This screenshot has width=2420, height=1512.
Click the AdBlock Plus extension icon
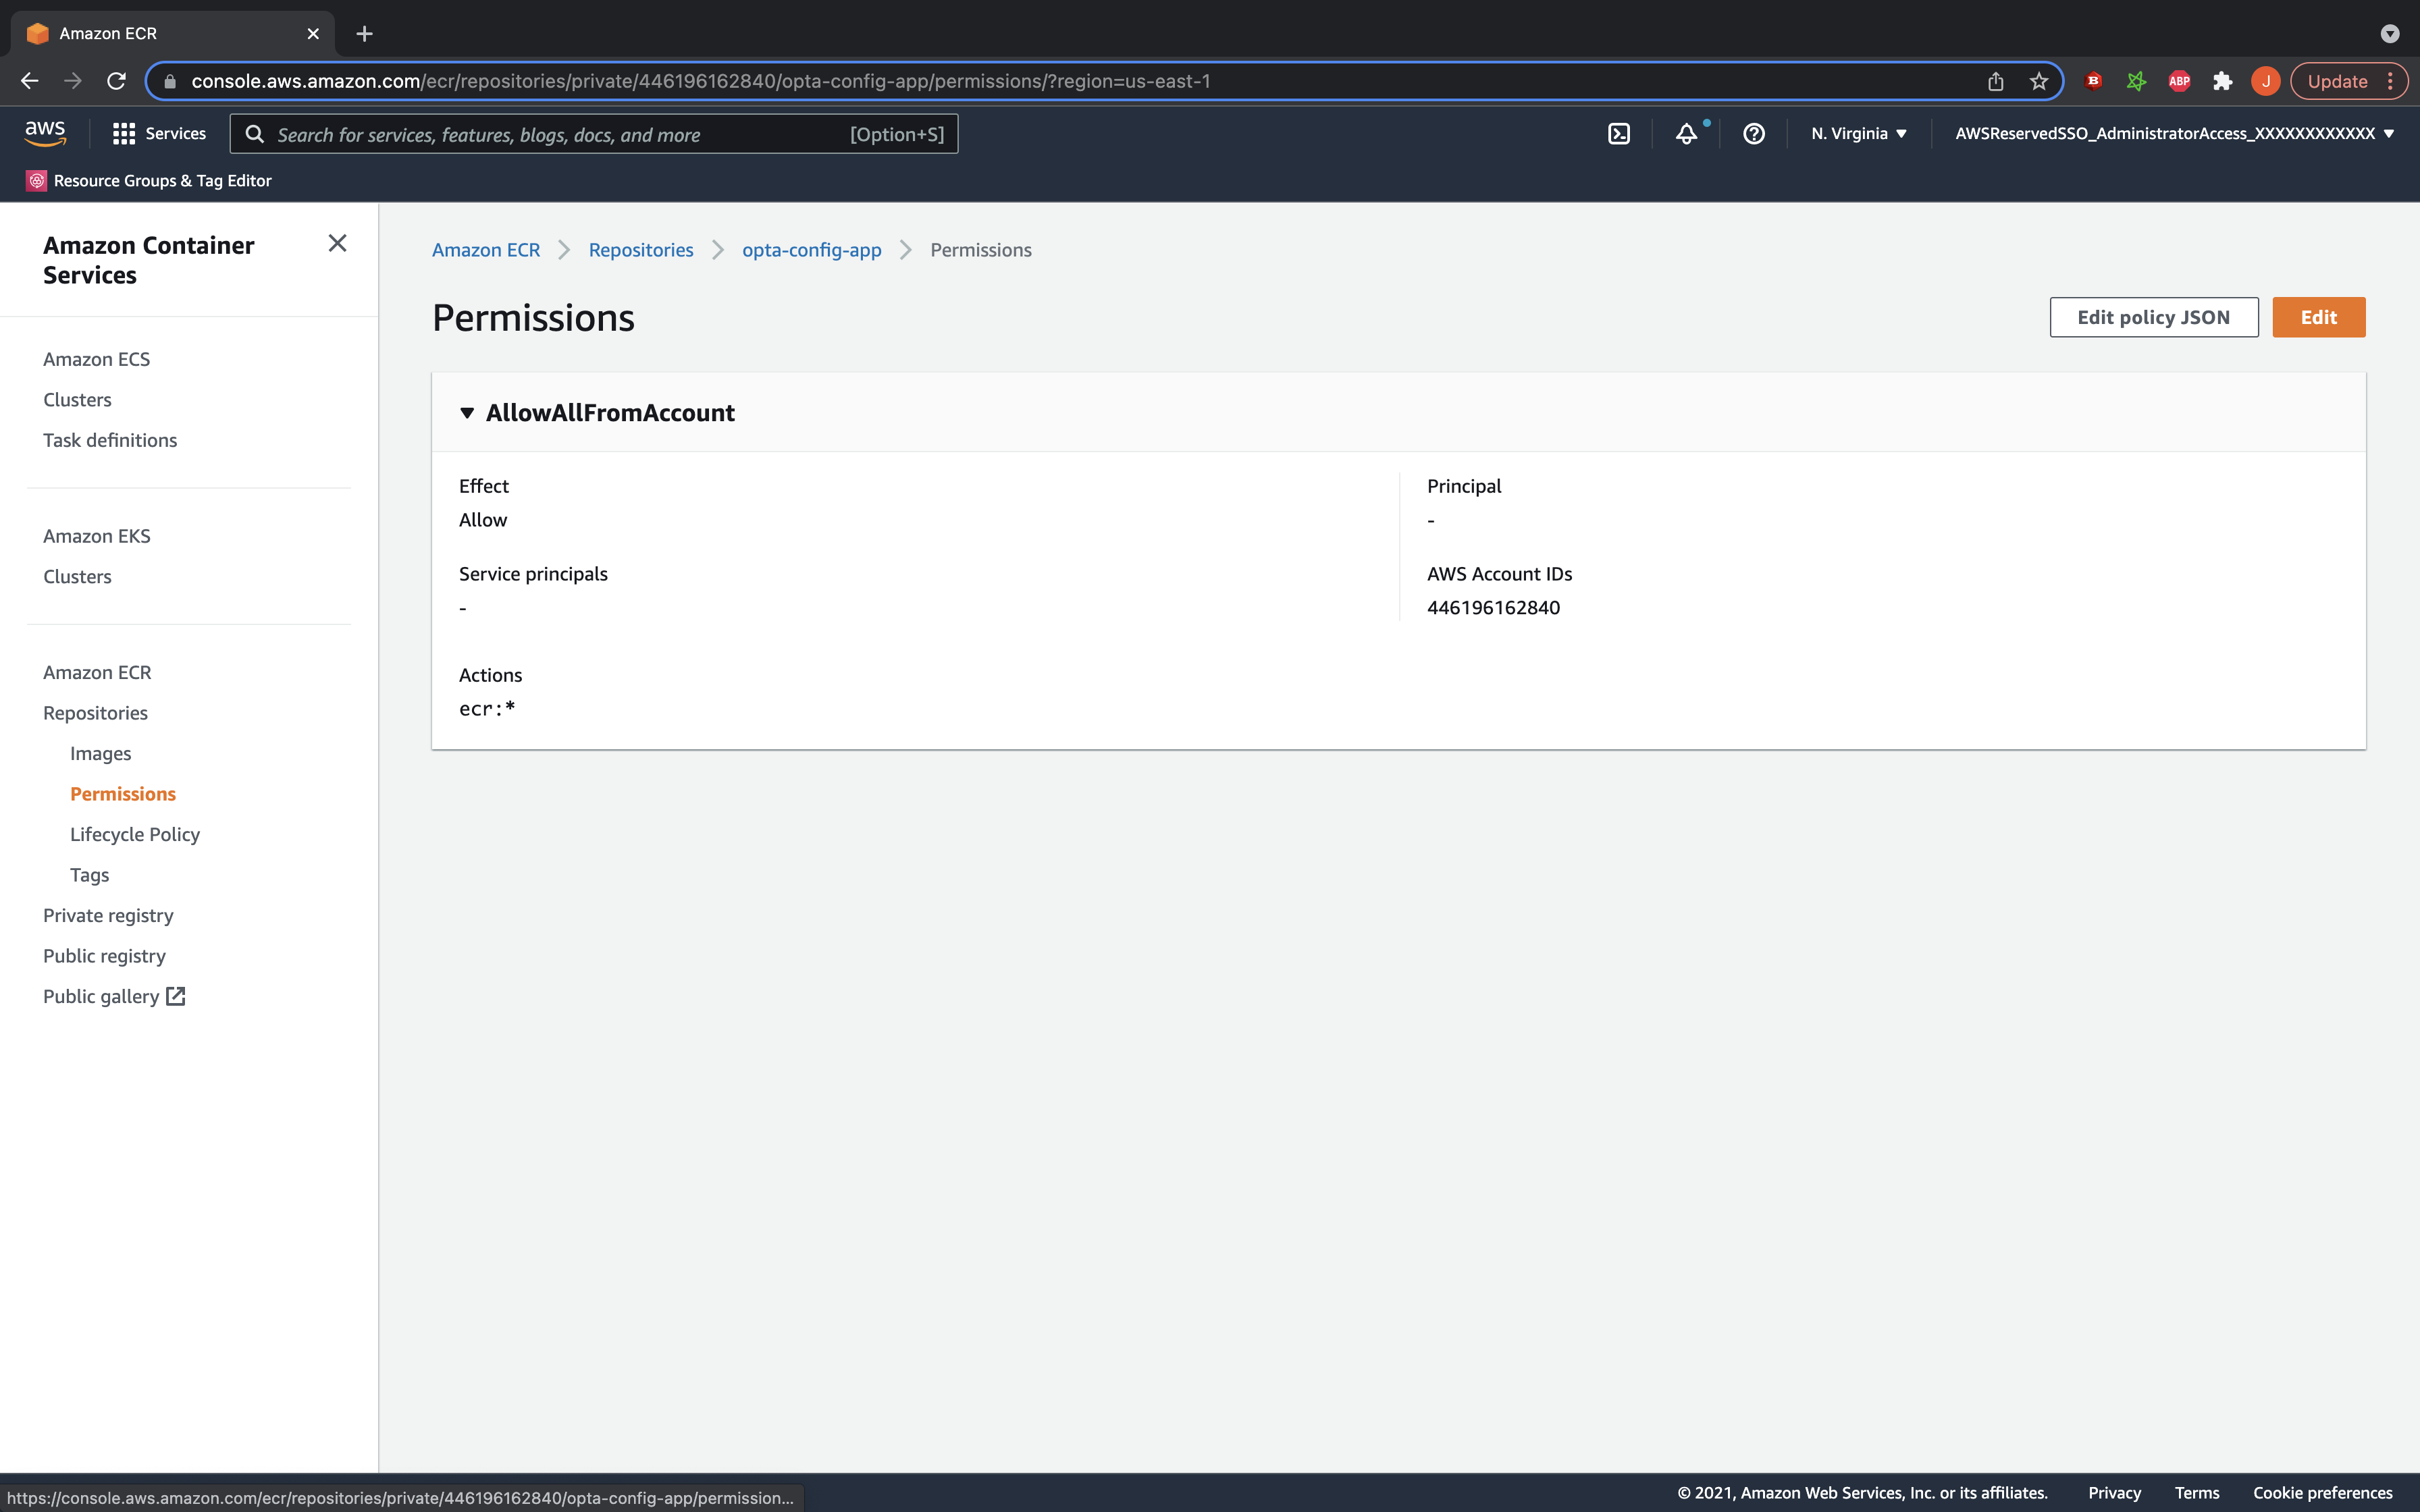pyautogui.click(x=2179, y=81)
